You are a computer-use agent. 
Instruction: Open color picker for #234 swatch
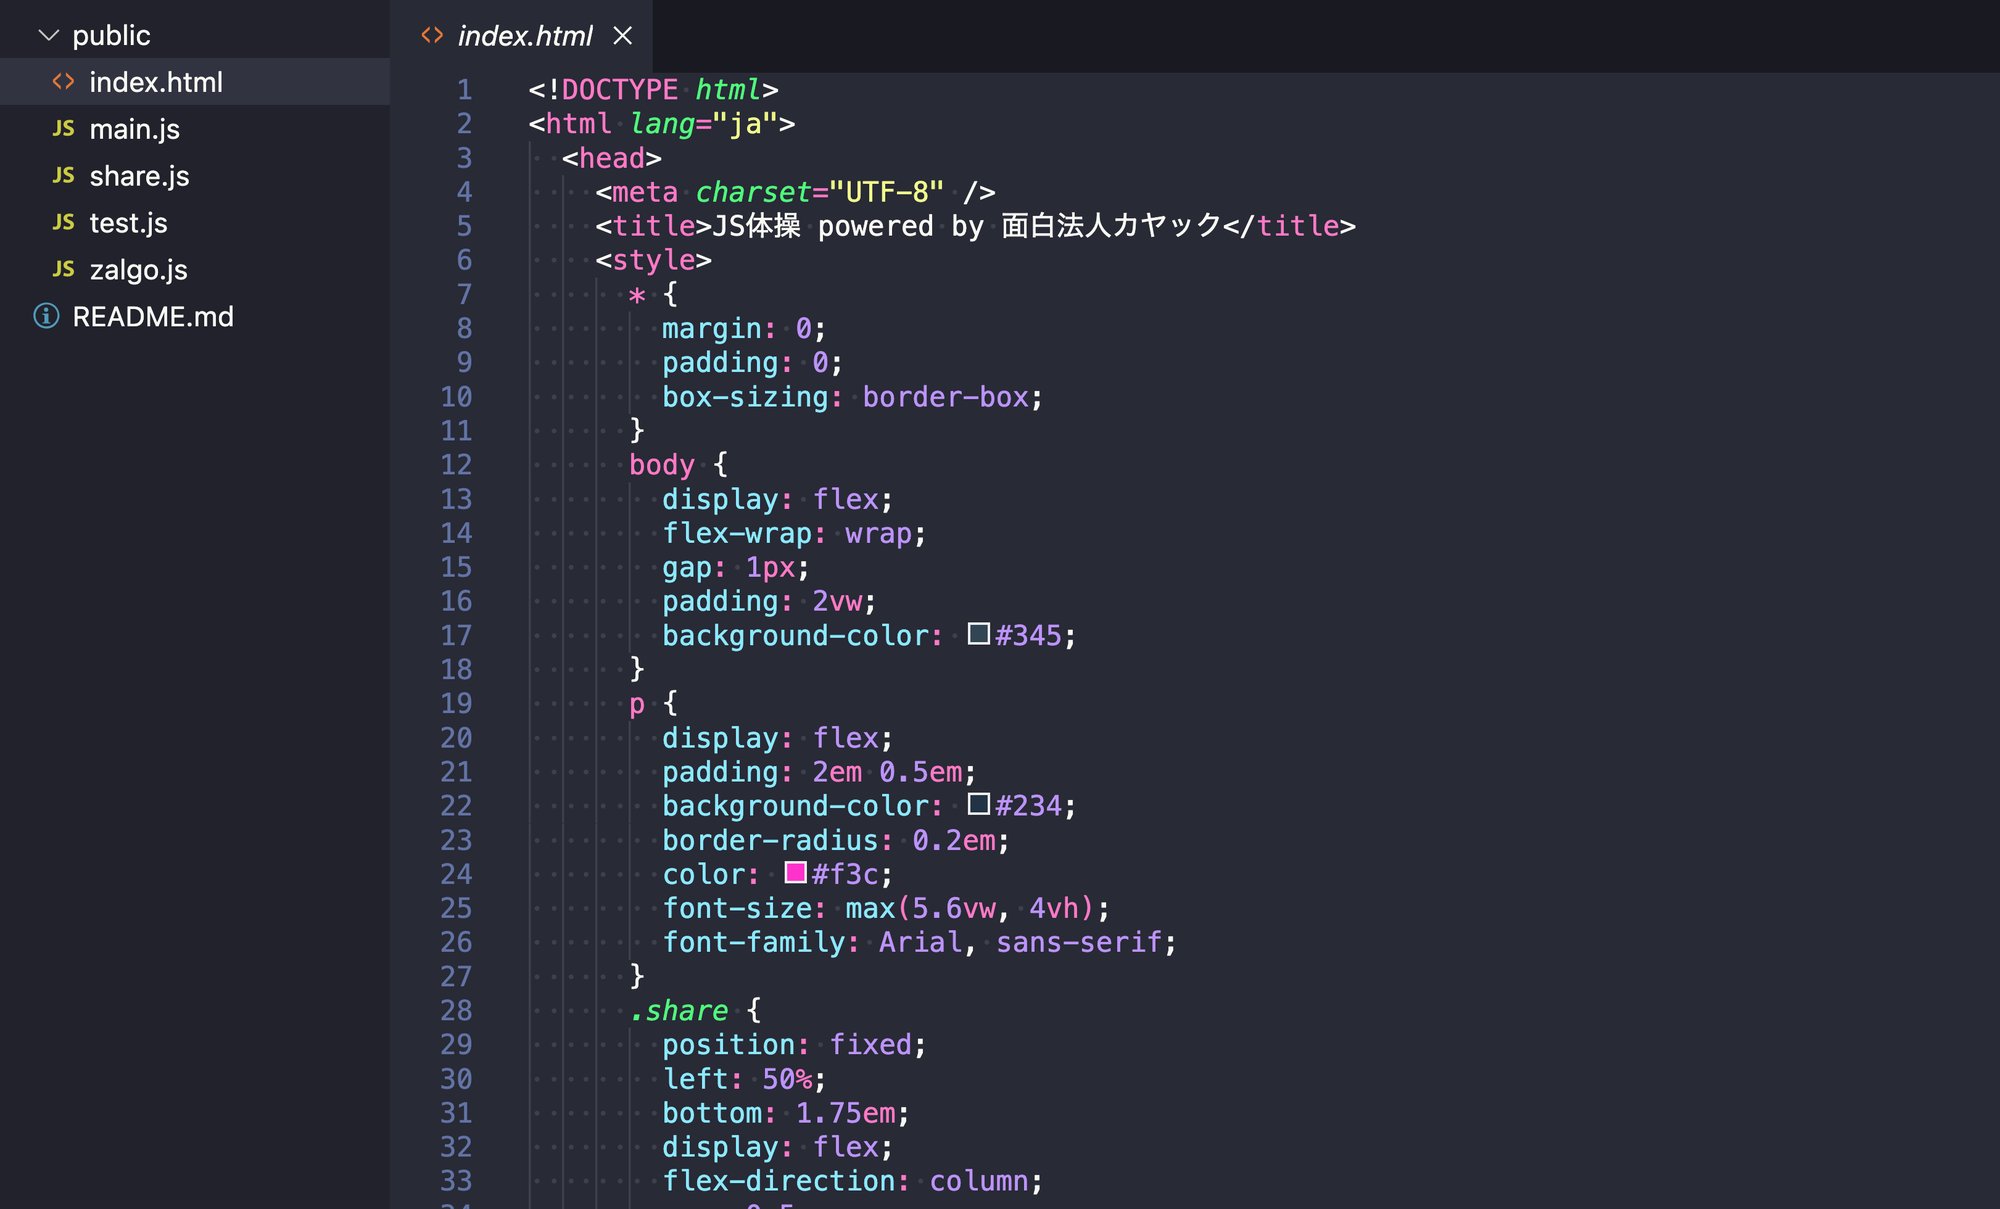tap(978, 804)
